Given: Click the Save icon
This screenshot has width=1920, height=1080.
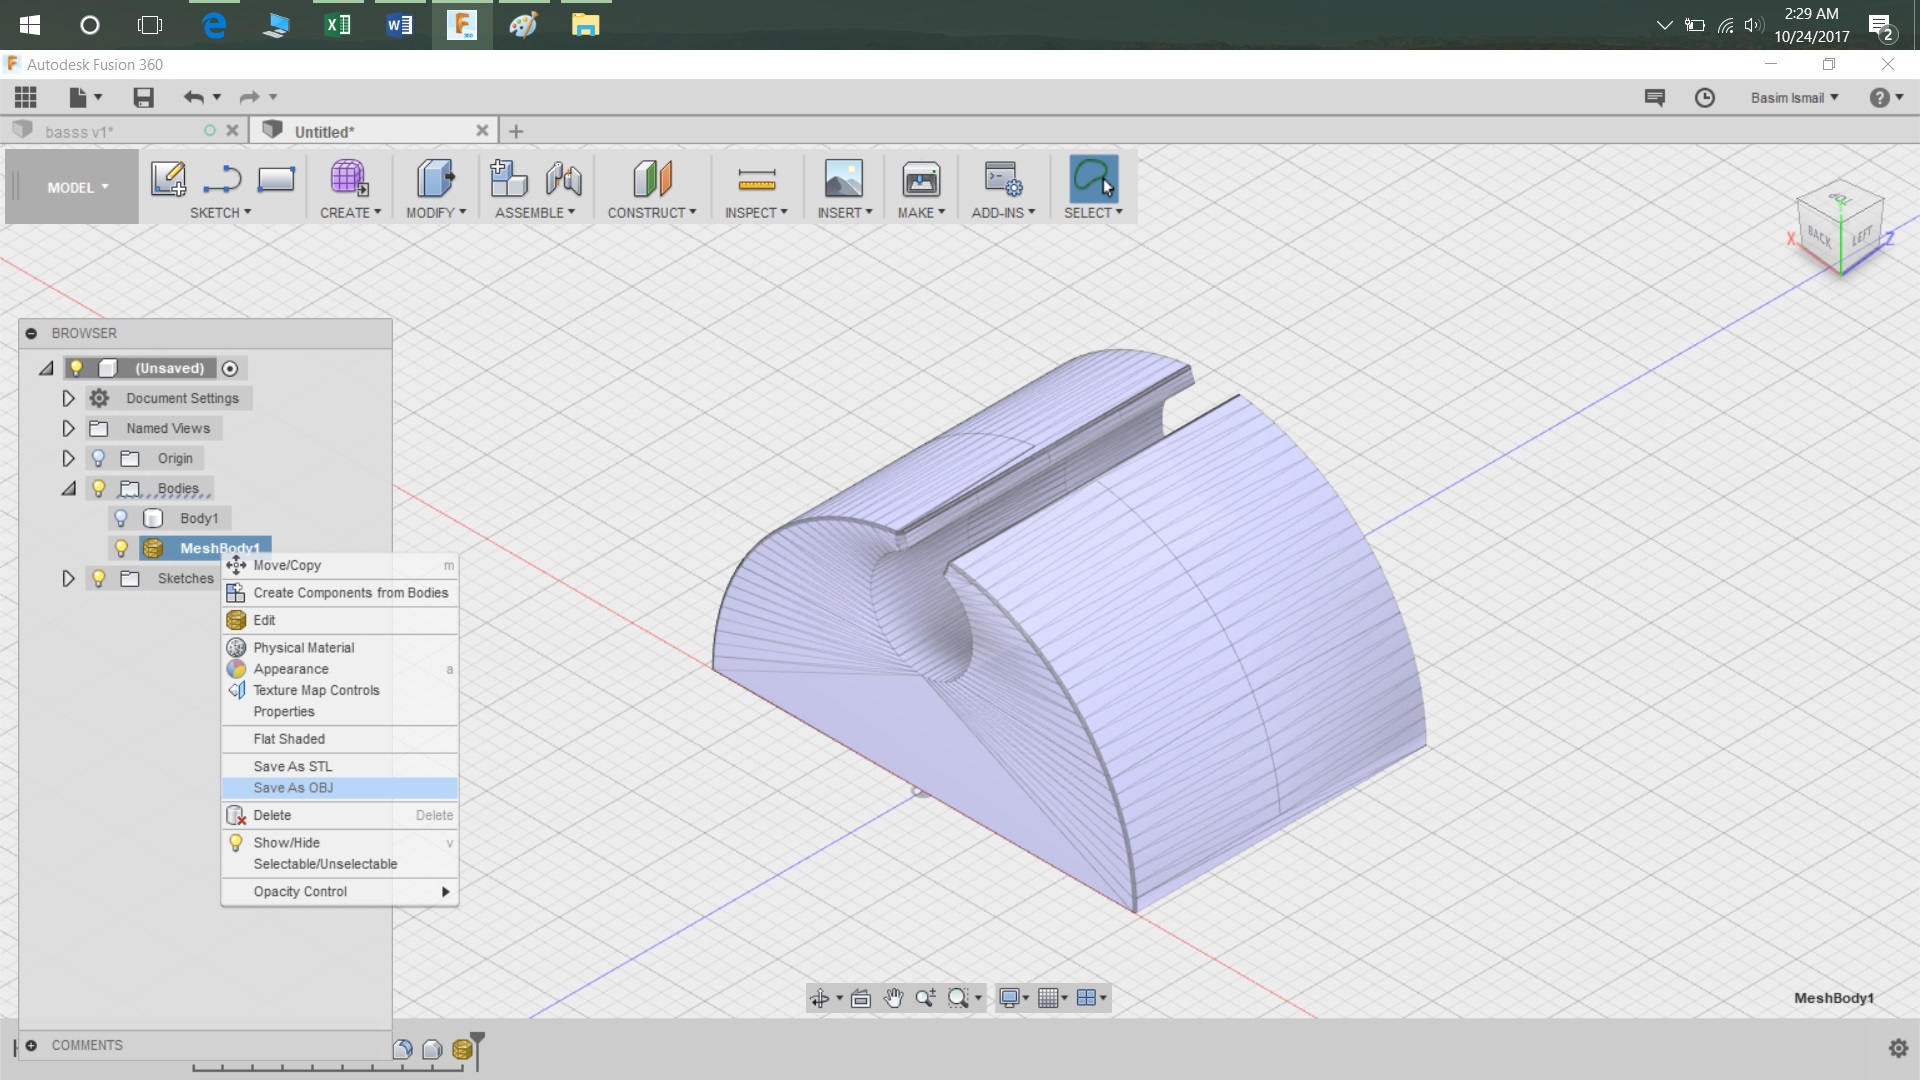Looking at the screenshot, I should tap(143, 97).
